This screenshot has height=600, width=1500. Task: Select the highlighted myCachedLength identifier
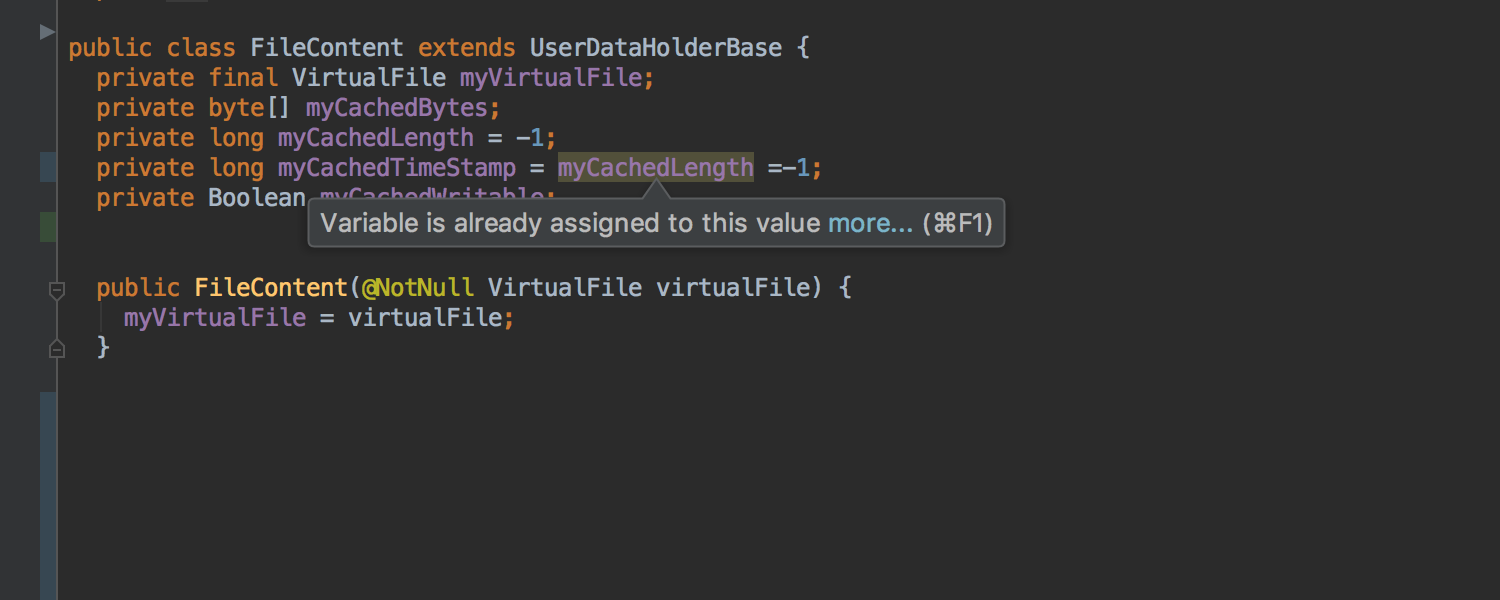click(655, 167)
